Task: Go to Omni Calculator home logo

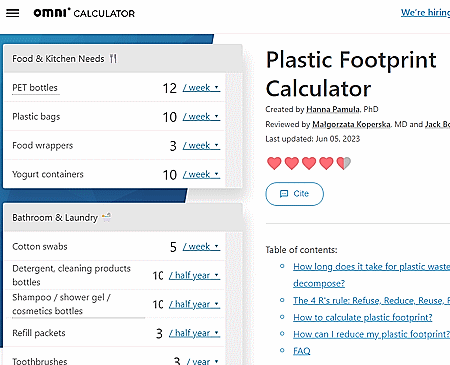Action: point(84,13)
